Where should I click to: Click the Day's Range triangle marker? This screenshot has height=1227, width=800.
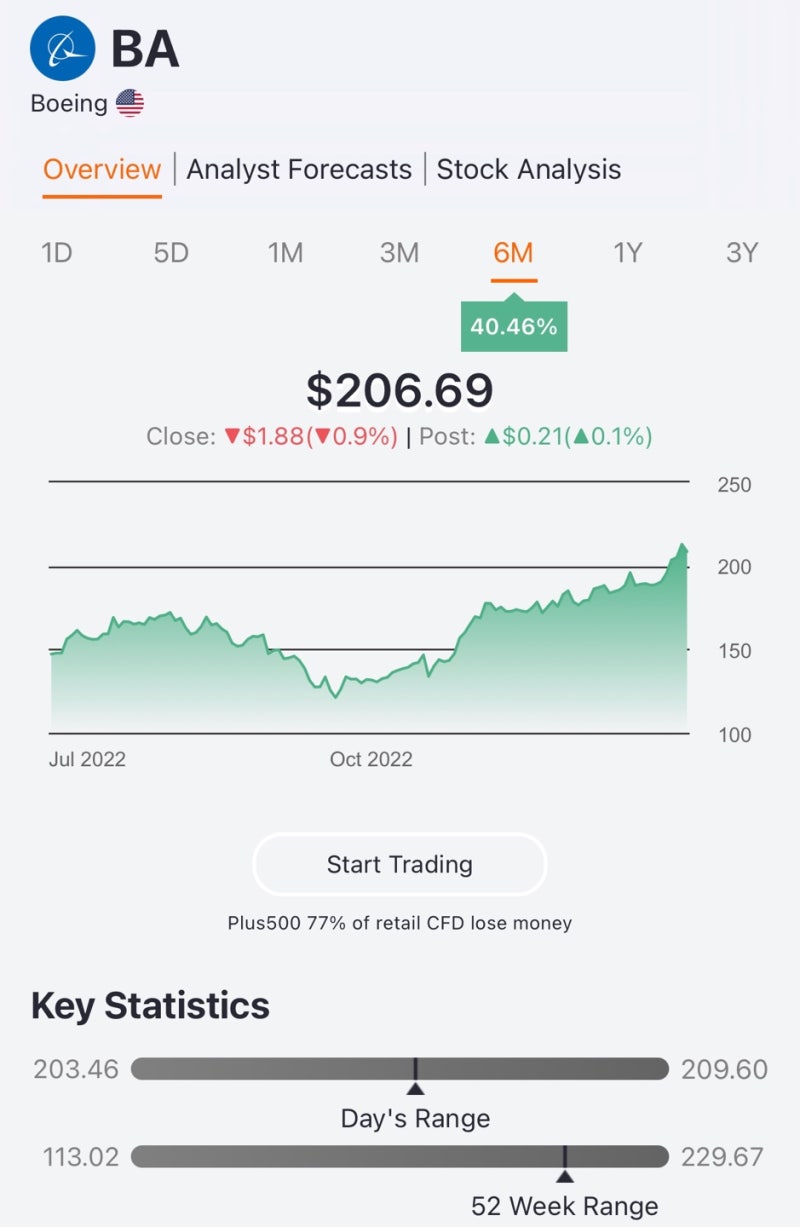pyautogui.click(x=415, y=1089)
